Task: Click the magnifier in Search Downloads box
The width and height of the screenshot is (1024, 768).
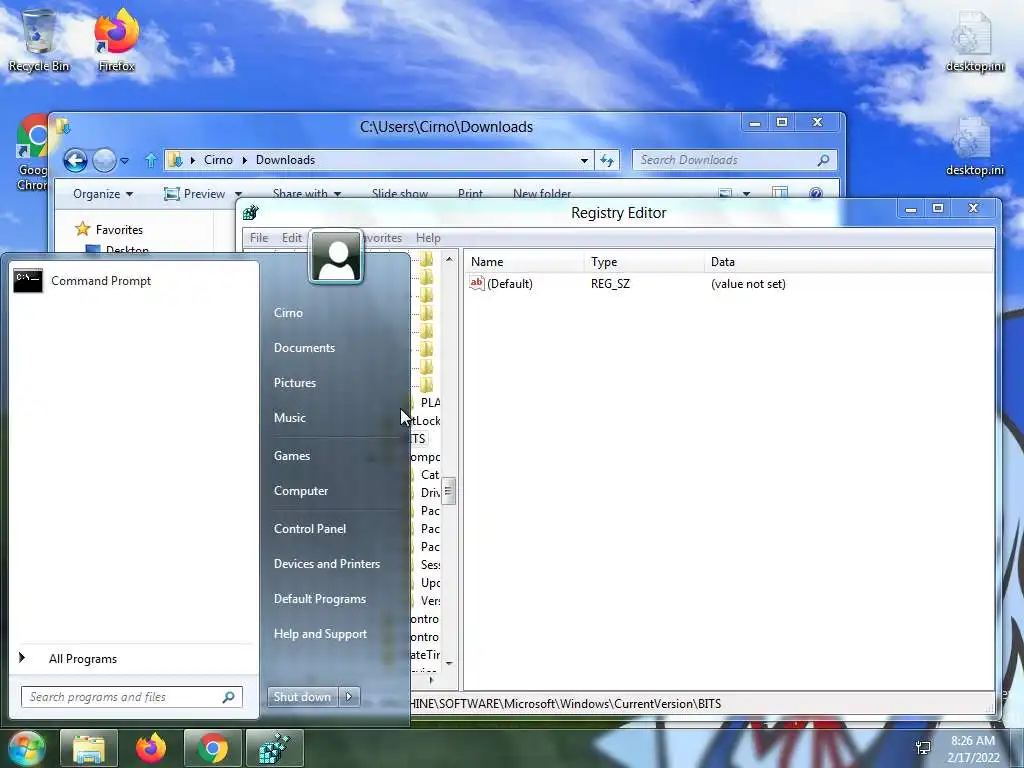Action: [x=824, y=160]
